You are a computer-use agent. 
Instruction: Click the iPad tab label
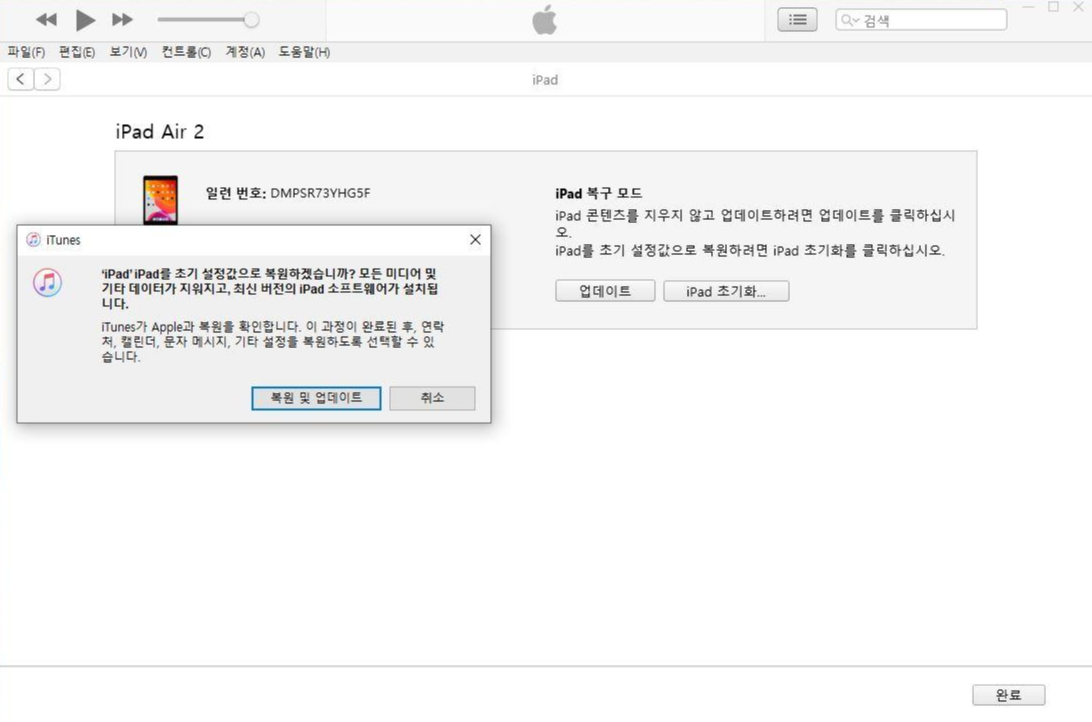point(545,80)
